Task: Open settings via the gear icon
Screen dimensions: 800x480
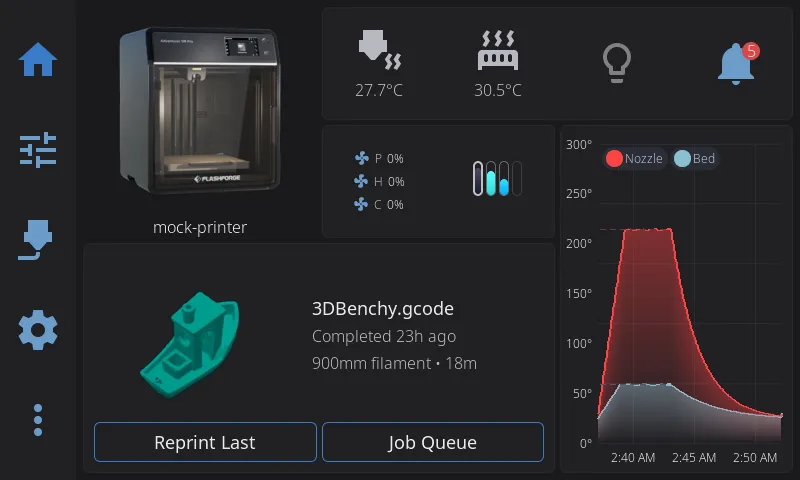Action: pos(38,330)
